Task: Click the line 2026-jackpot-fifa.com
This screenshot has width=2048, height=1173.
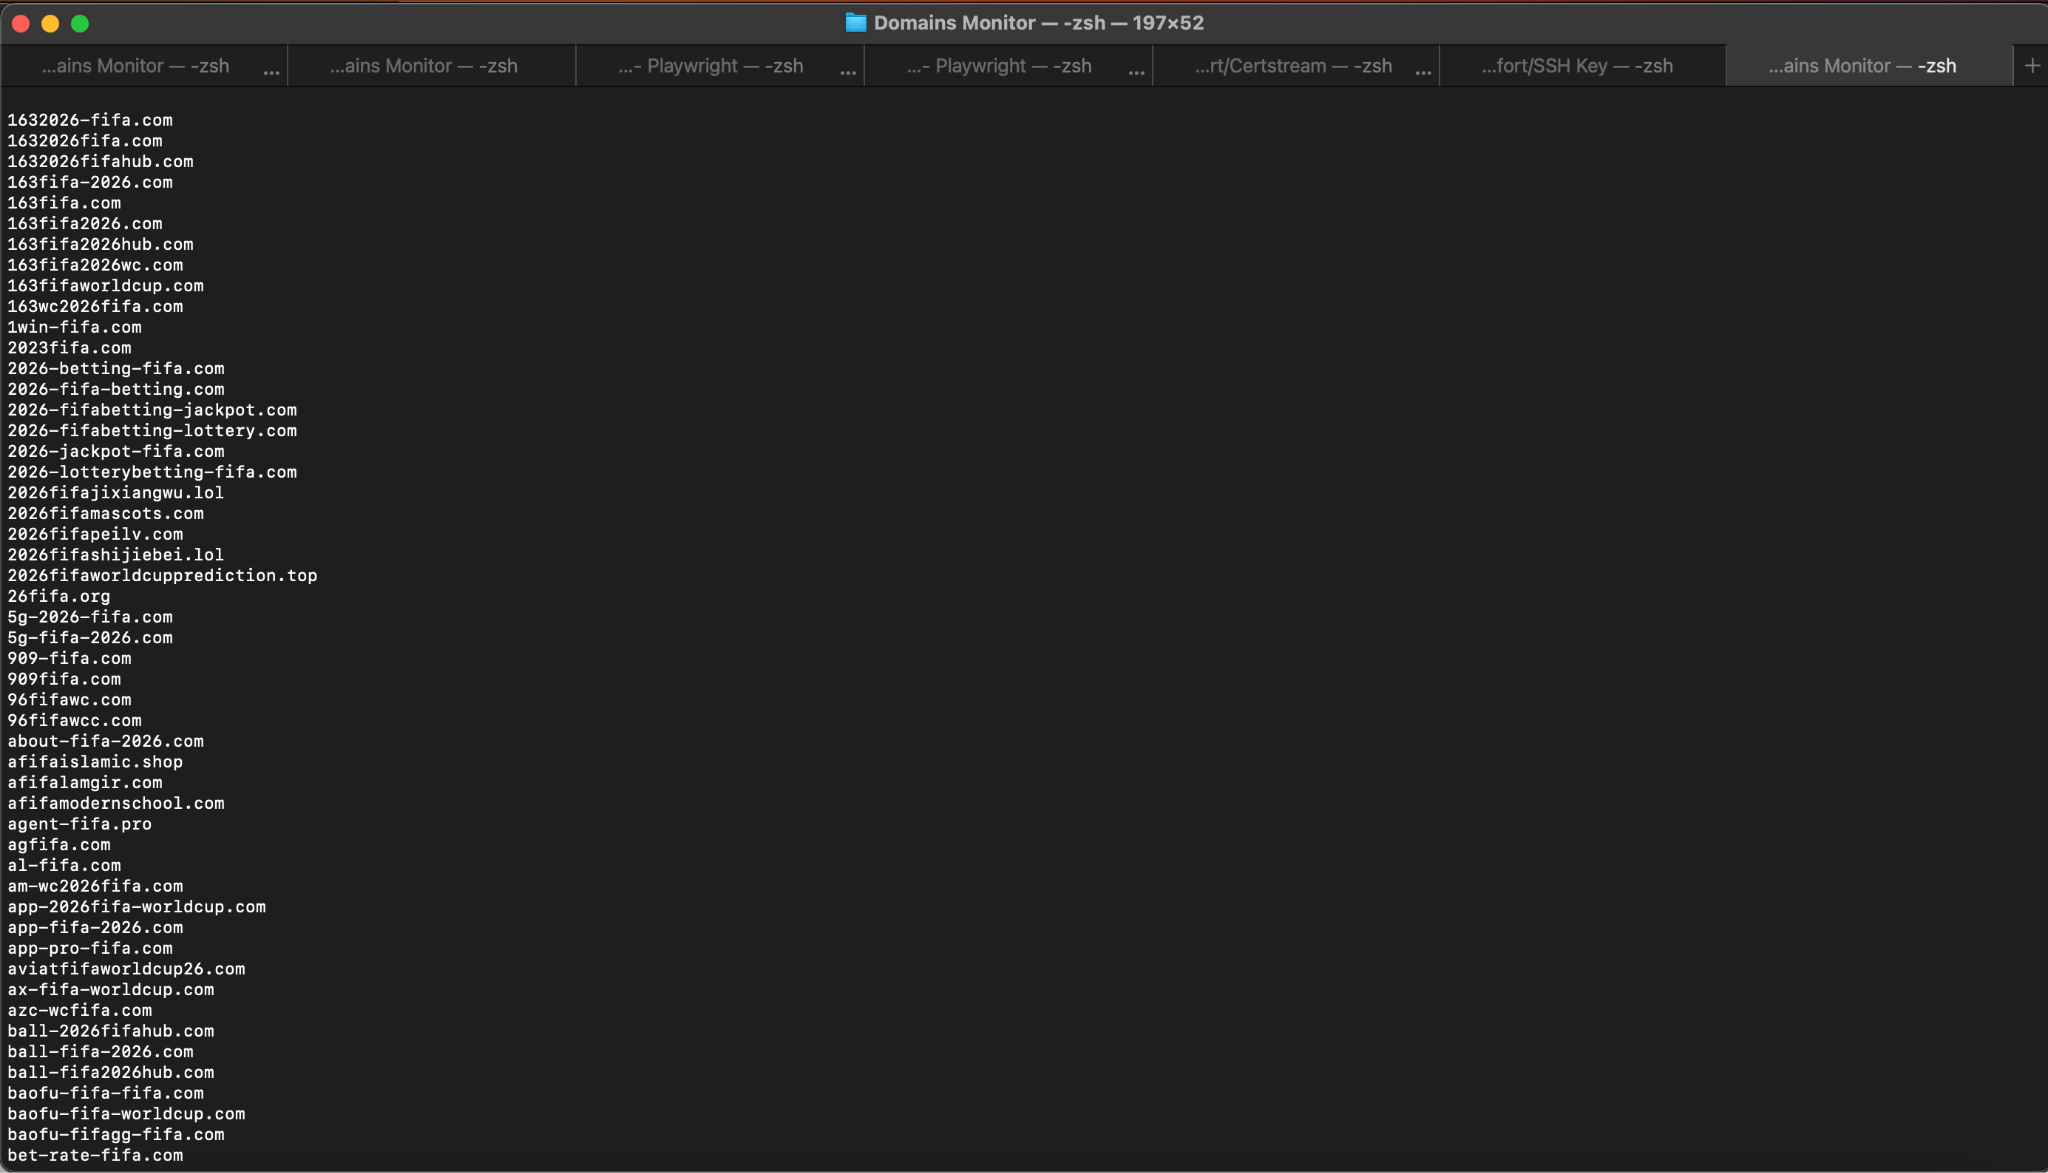Action: (x=116, y=451)
